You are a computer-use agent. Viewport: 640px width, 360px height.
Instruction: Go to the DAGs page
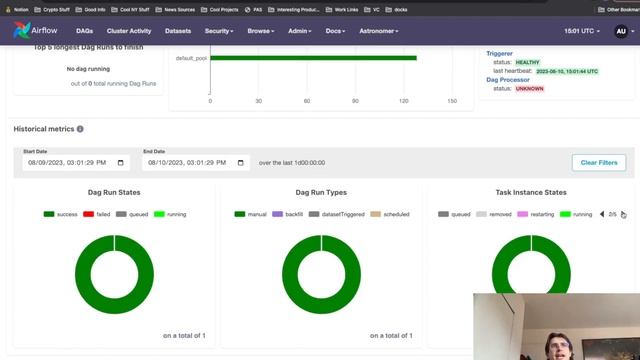pos(84,31)
